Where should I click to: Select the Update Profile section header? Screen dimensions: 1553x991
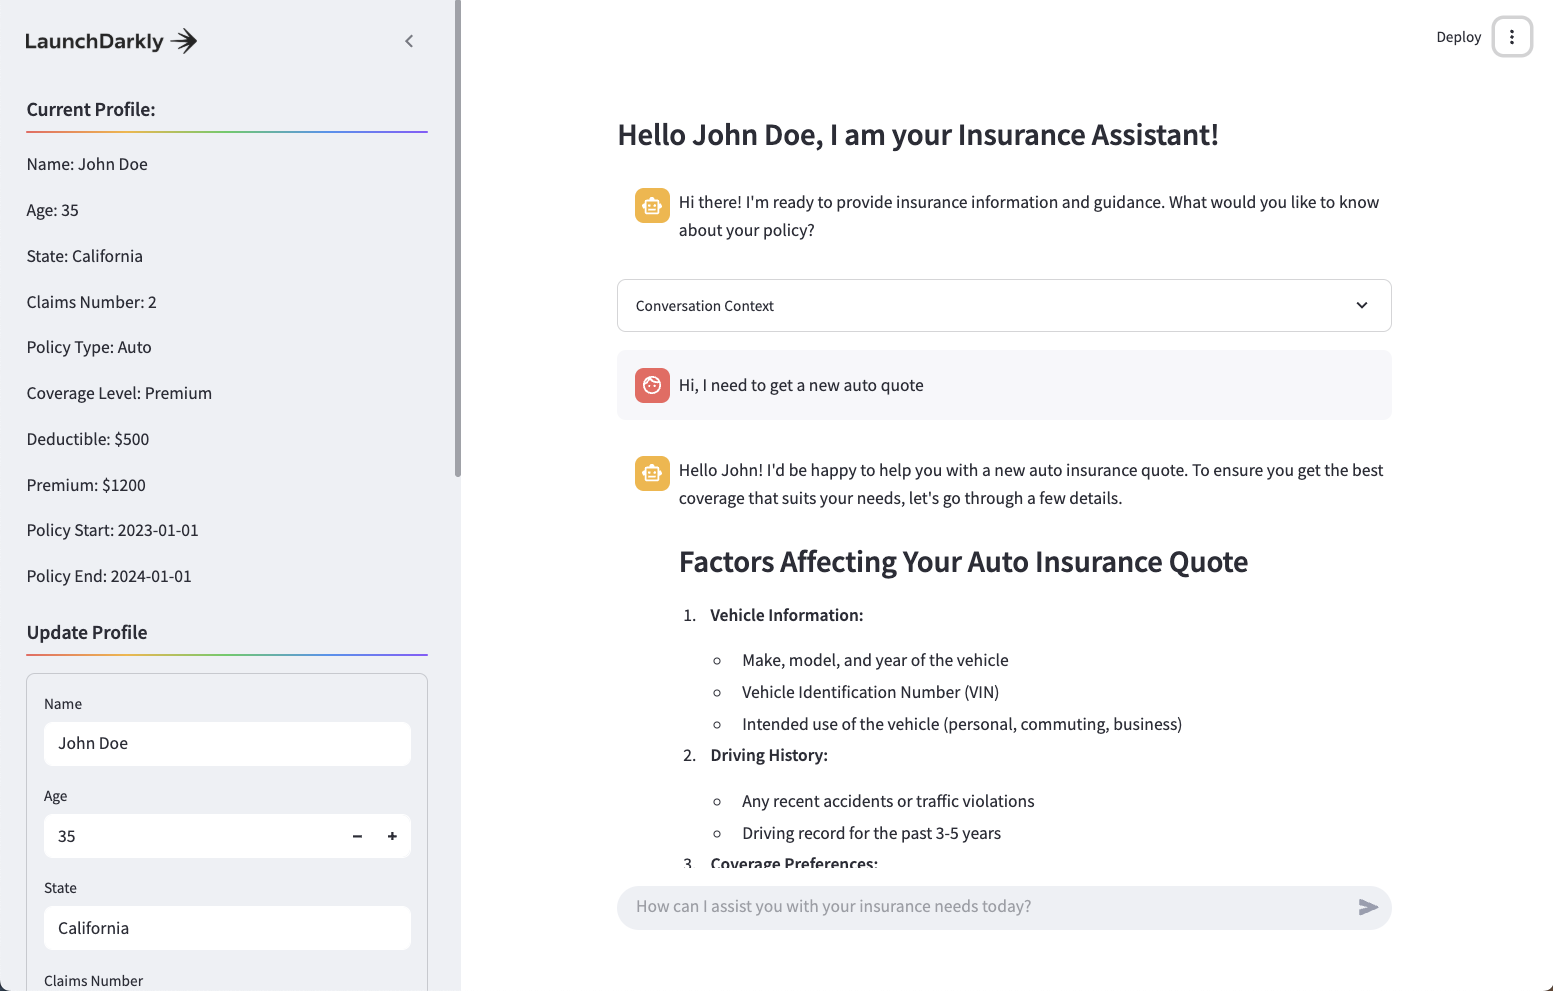point(87,632)
